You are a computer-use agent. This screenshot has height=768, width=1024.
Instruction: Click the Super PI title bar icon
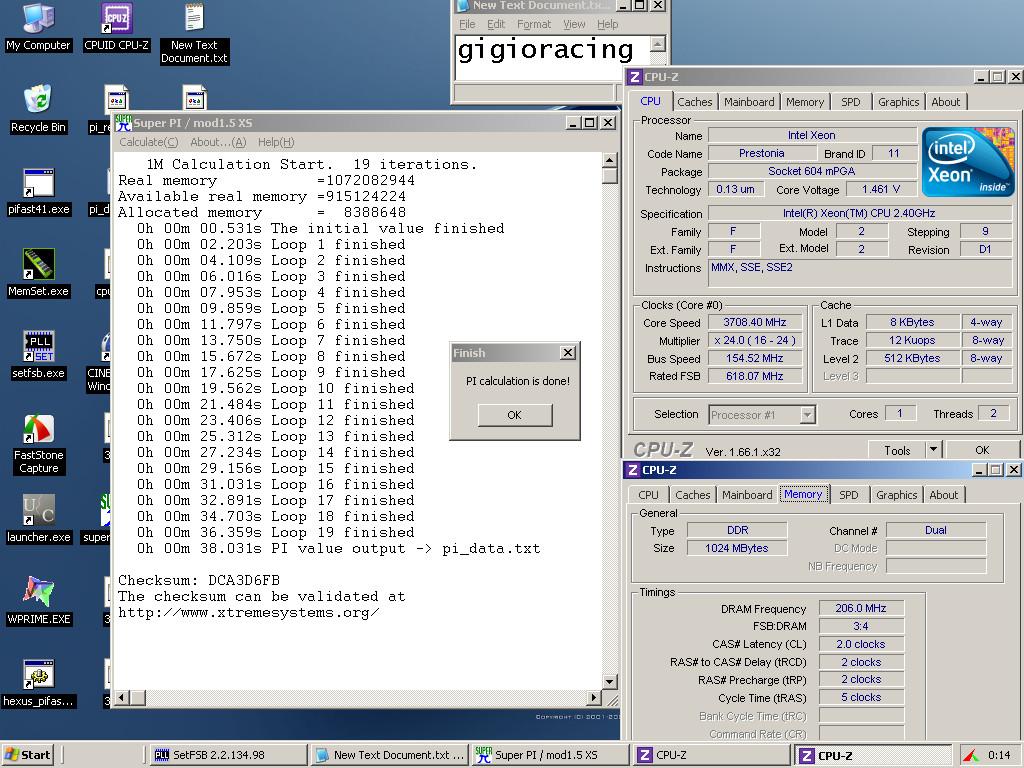click(123, 123)
